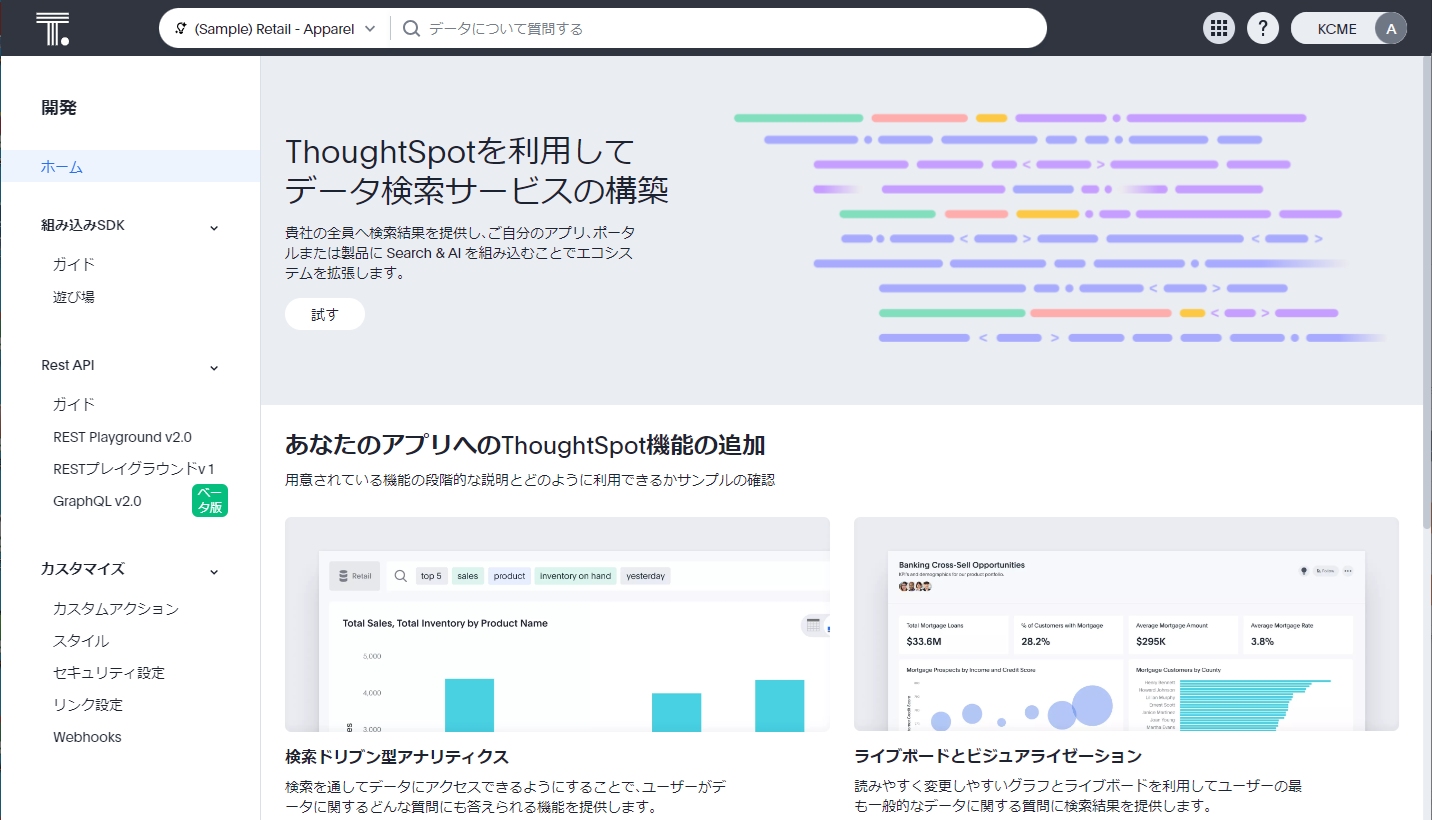Open REST Playground v2.0
Image resolution: width=1432 pixels, height=820 pixels.
click(x=122, y=437)
